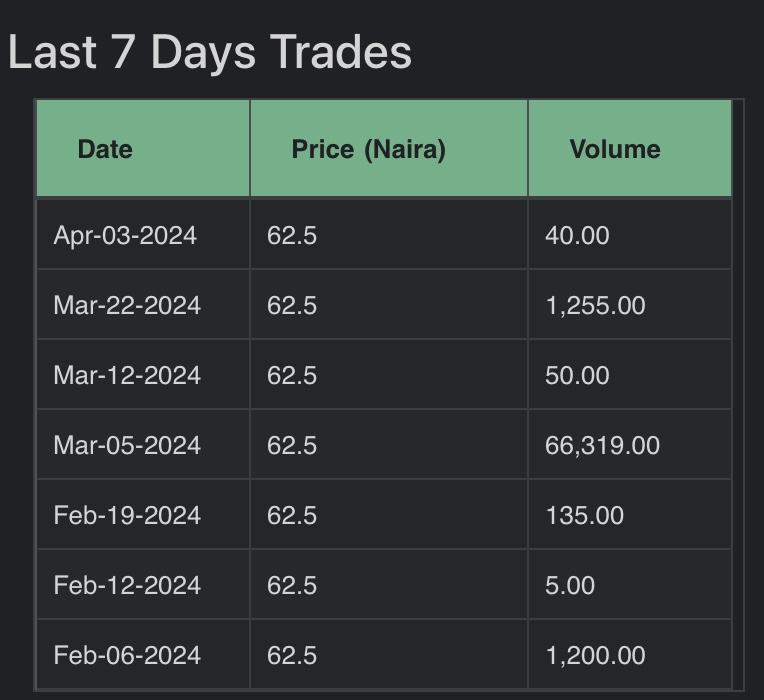Select the Apr-03-2024 date cell
Screen dimensions: 764x700
coord(125,235)
